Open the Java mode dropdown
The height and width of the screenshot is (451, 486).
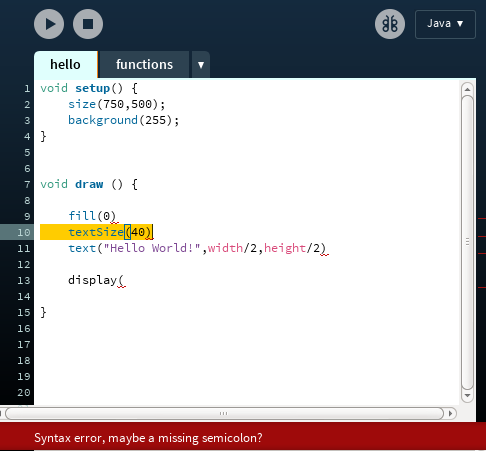[x=445, y=24]
